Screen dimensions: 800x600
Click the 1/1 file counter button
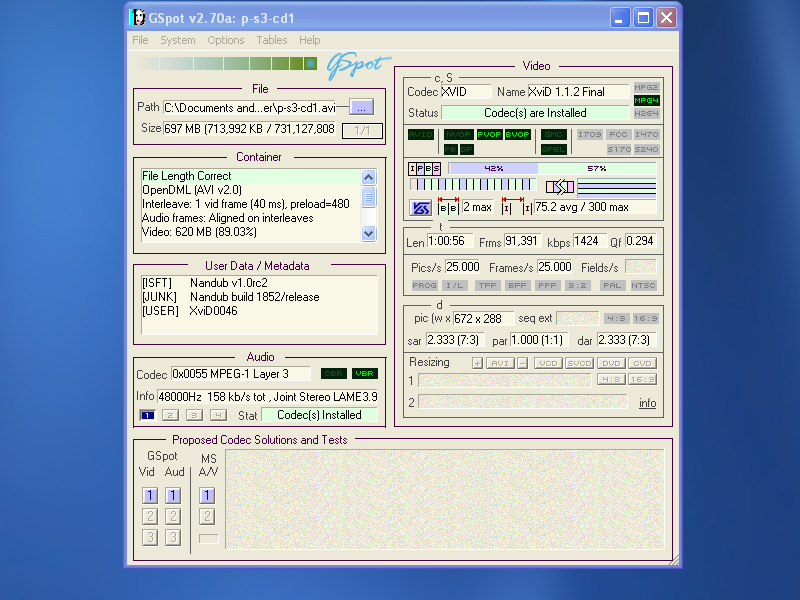(x=362, y=131)
